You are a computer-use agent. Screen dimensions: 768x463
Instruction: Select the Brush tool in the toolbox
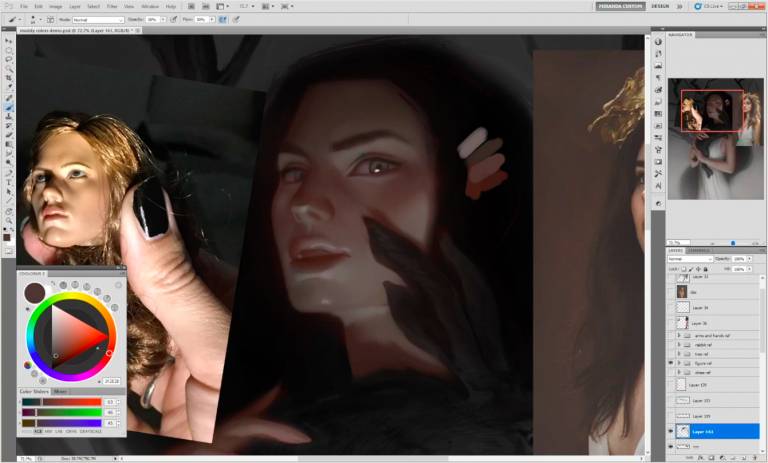pyautogui.click(x=9, y=106)
